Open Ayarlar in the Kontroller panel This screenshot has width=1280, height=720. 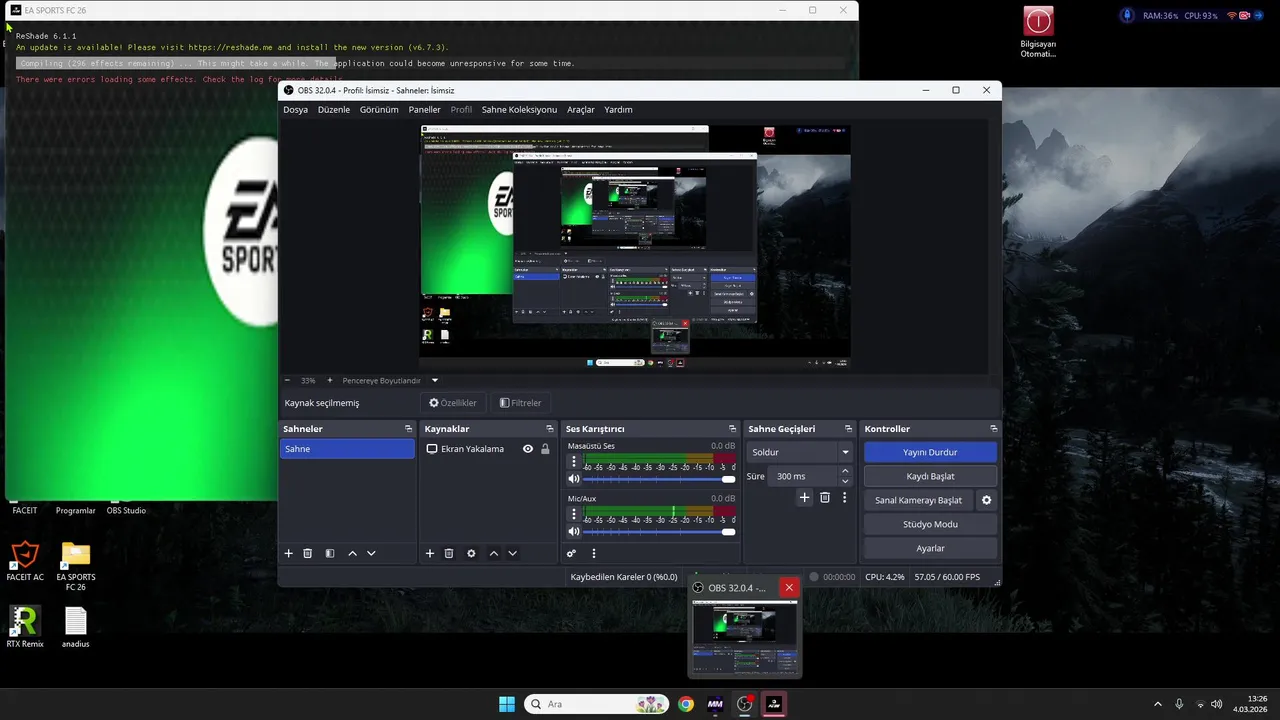point(930,548)
